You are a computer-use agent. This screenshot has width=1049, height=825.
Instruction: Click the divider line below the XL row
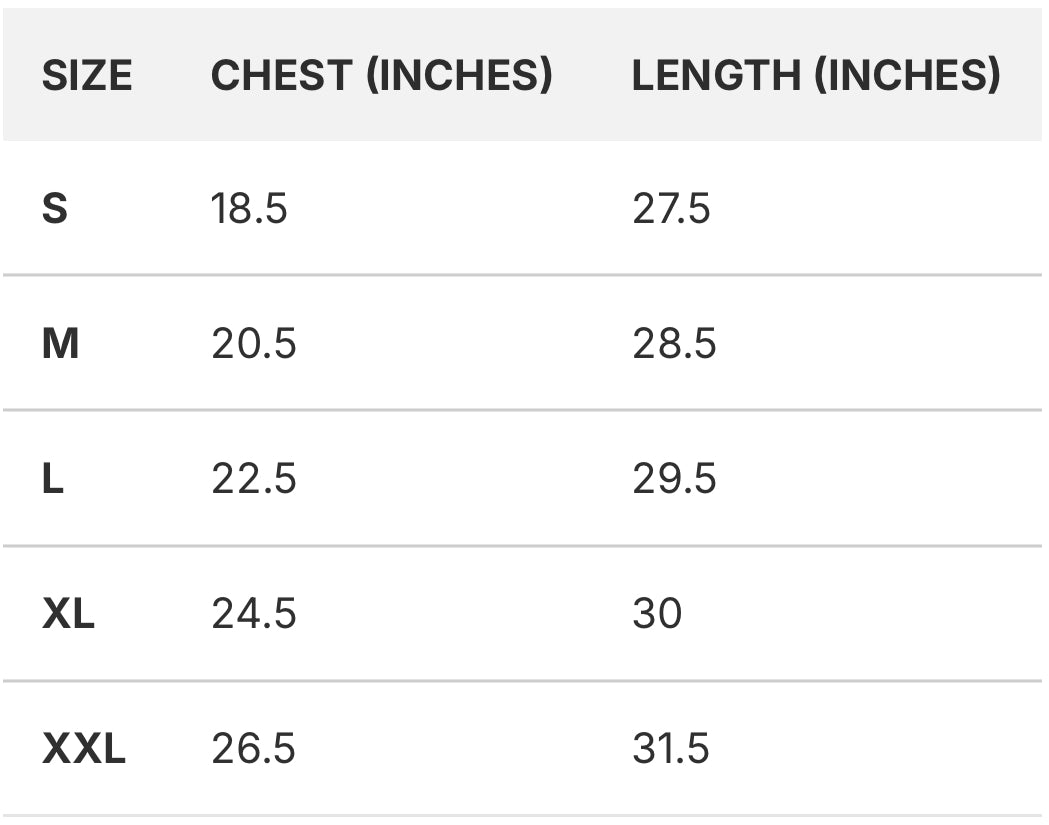point(522,680)
